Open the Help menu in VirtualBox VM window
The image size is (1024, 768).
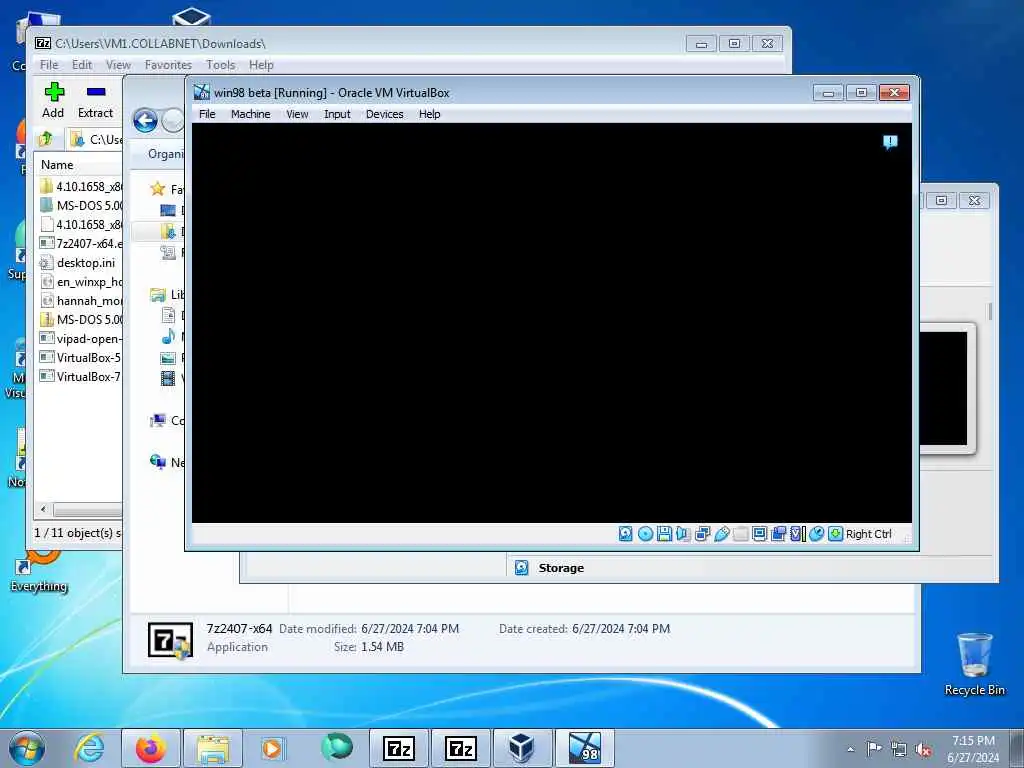429,114
